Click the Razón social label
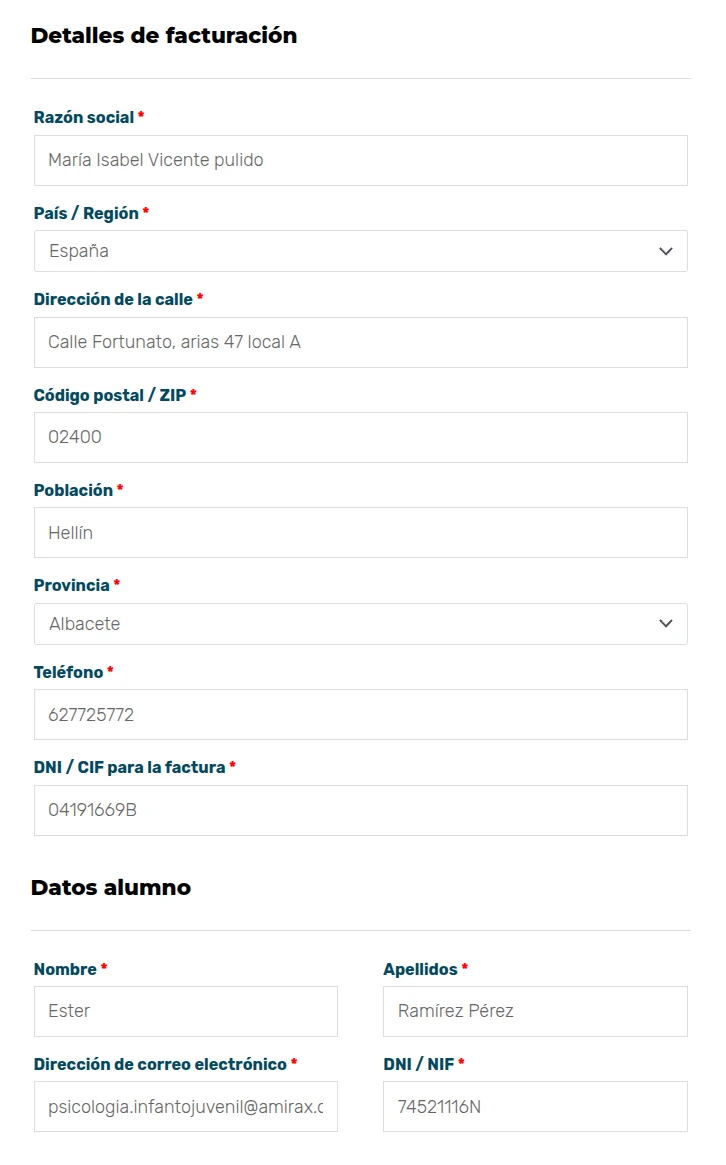 [x=84, y=117]
